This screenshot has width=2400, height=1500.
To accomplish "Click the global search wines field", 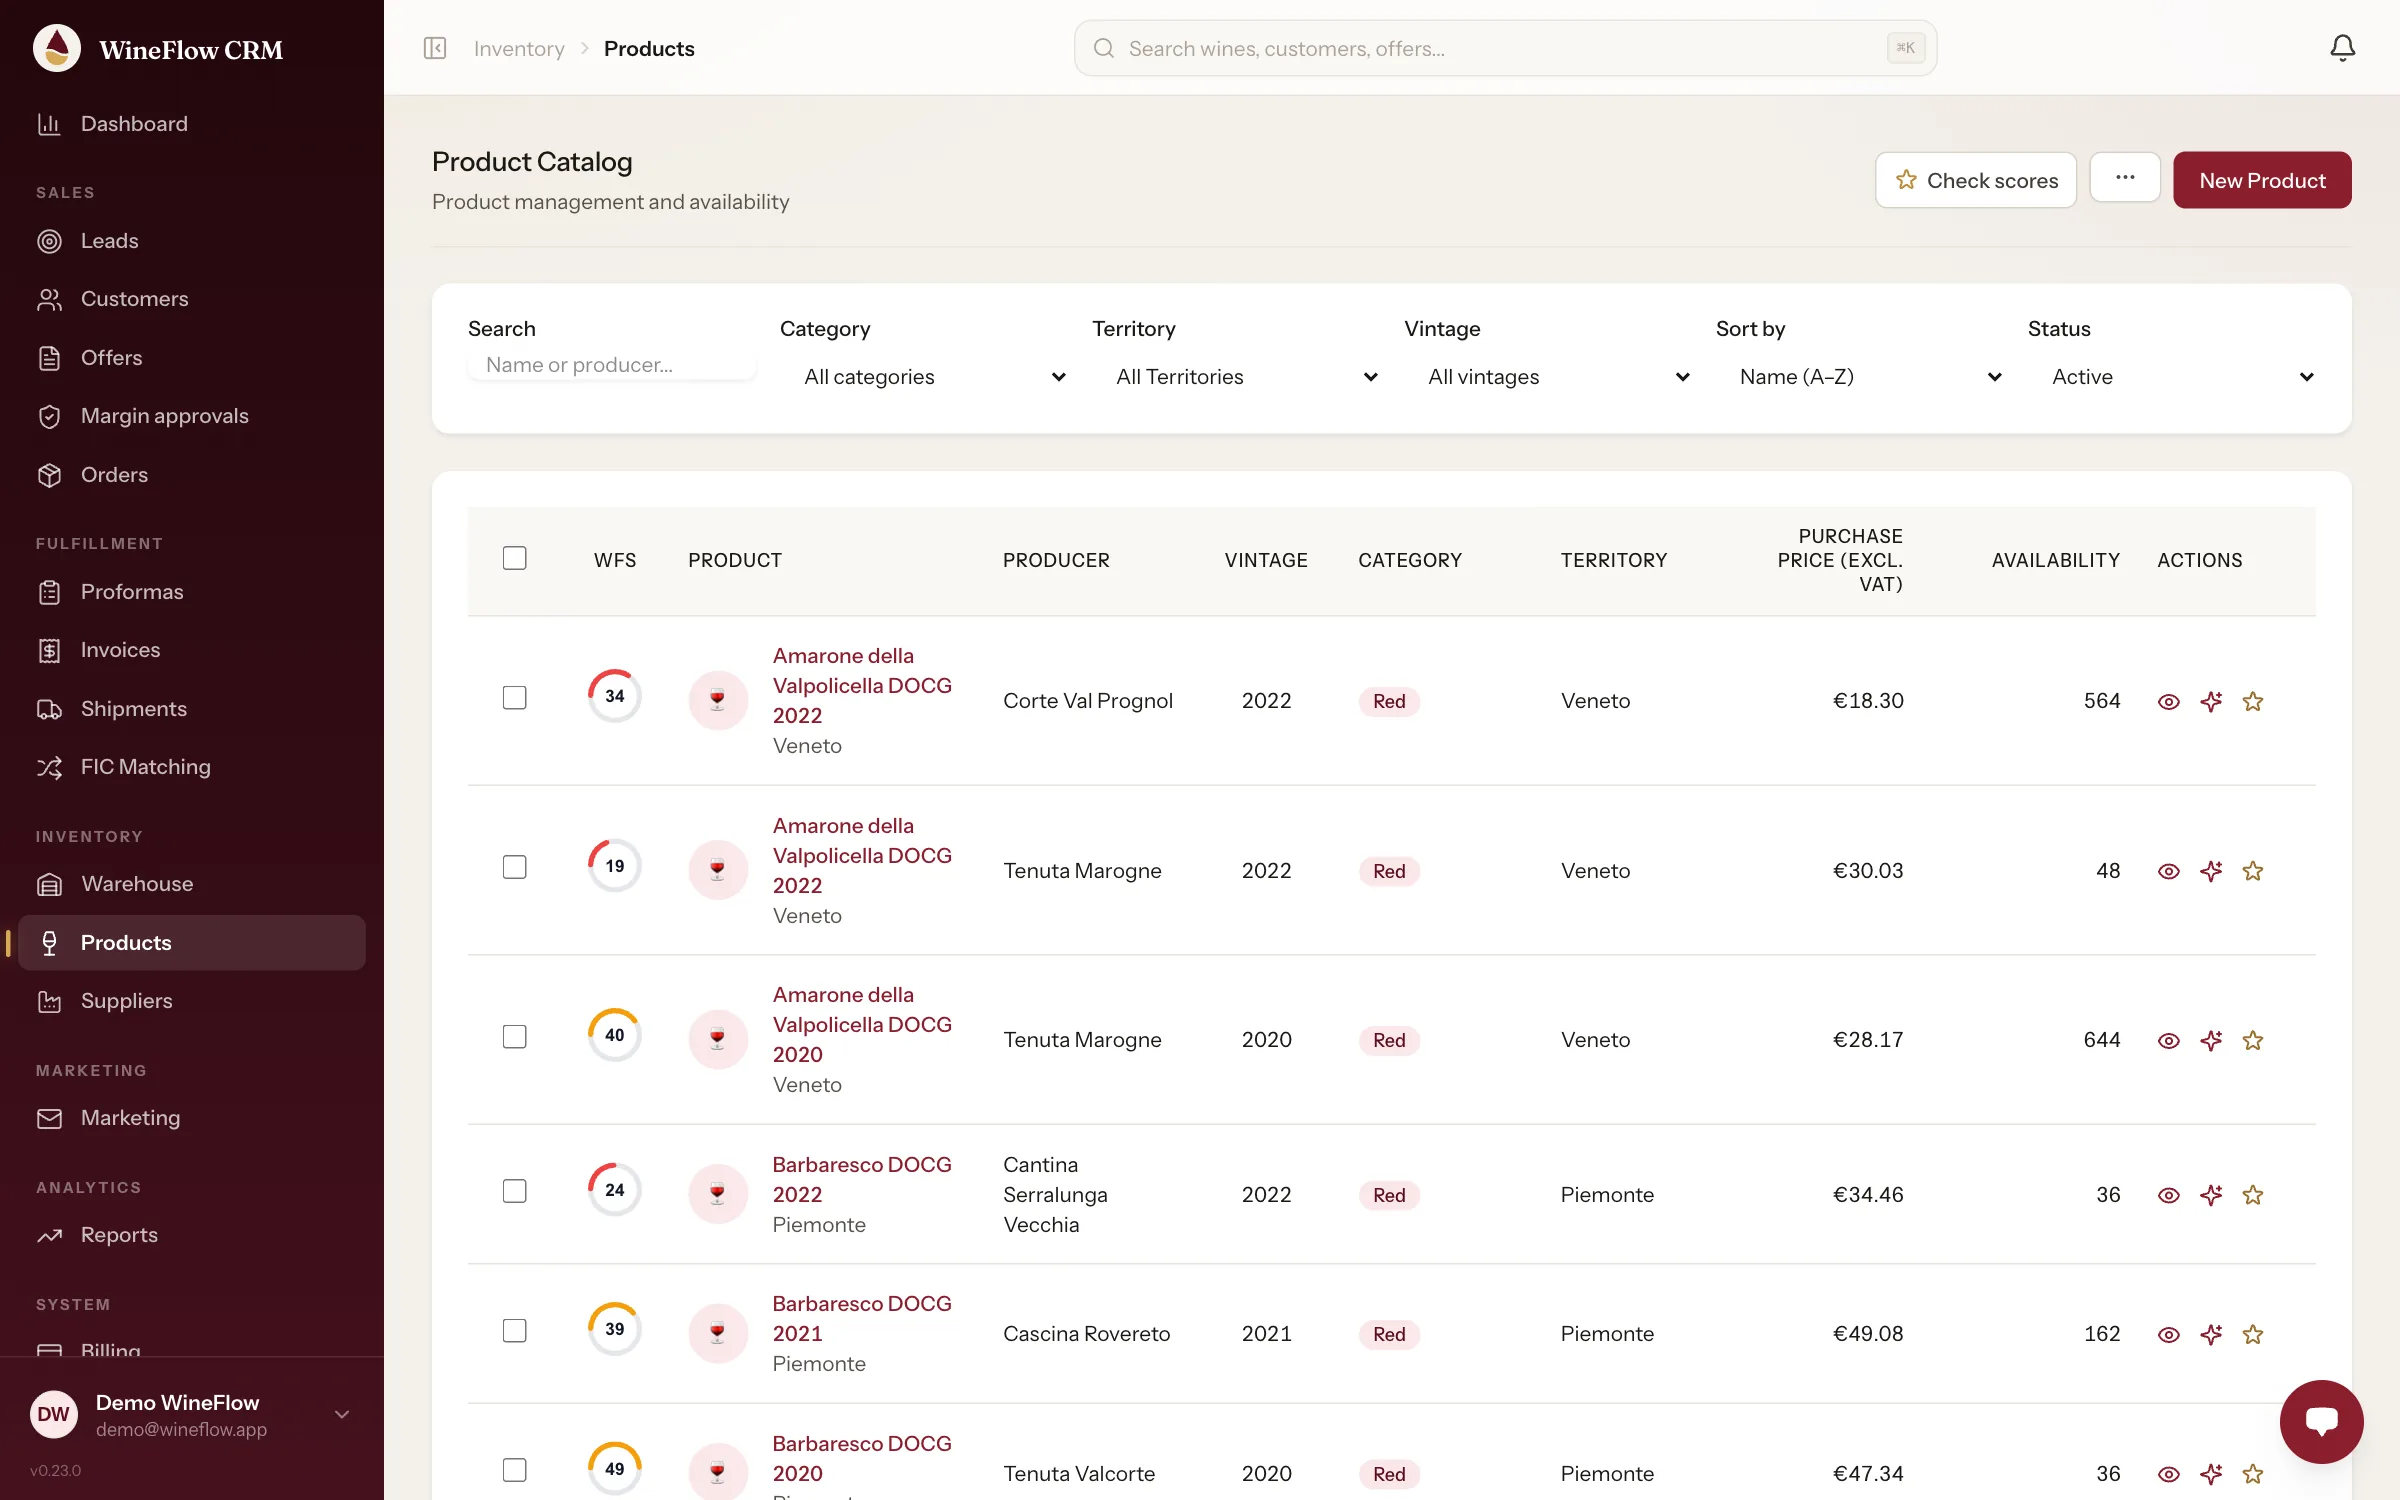I will [1505, 48].
